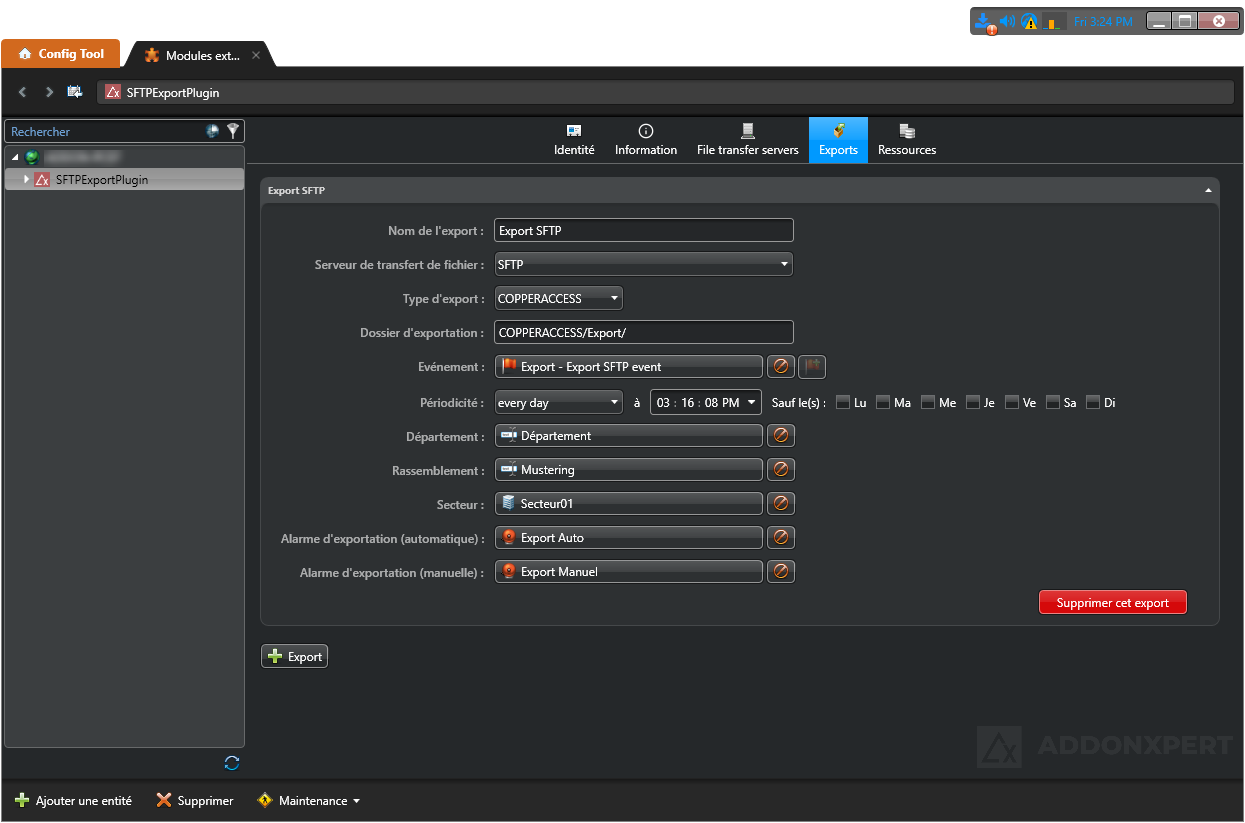Click the red Supprimer cet export button
1245x823 pixels.
(1112, 603)
